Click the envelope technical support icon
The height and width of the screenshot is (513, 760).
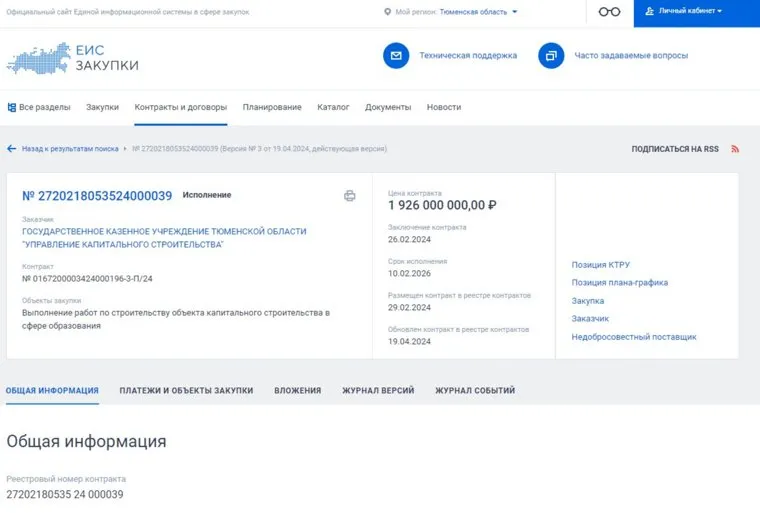tap(396, 56)
